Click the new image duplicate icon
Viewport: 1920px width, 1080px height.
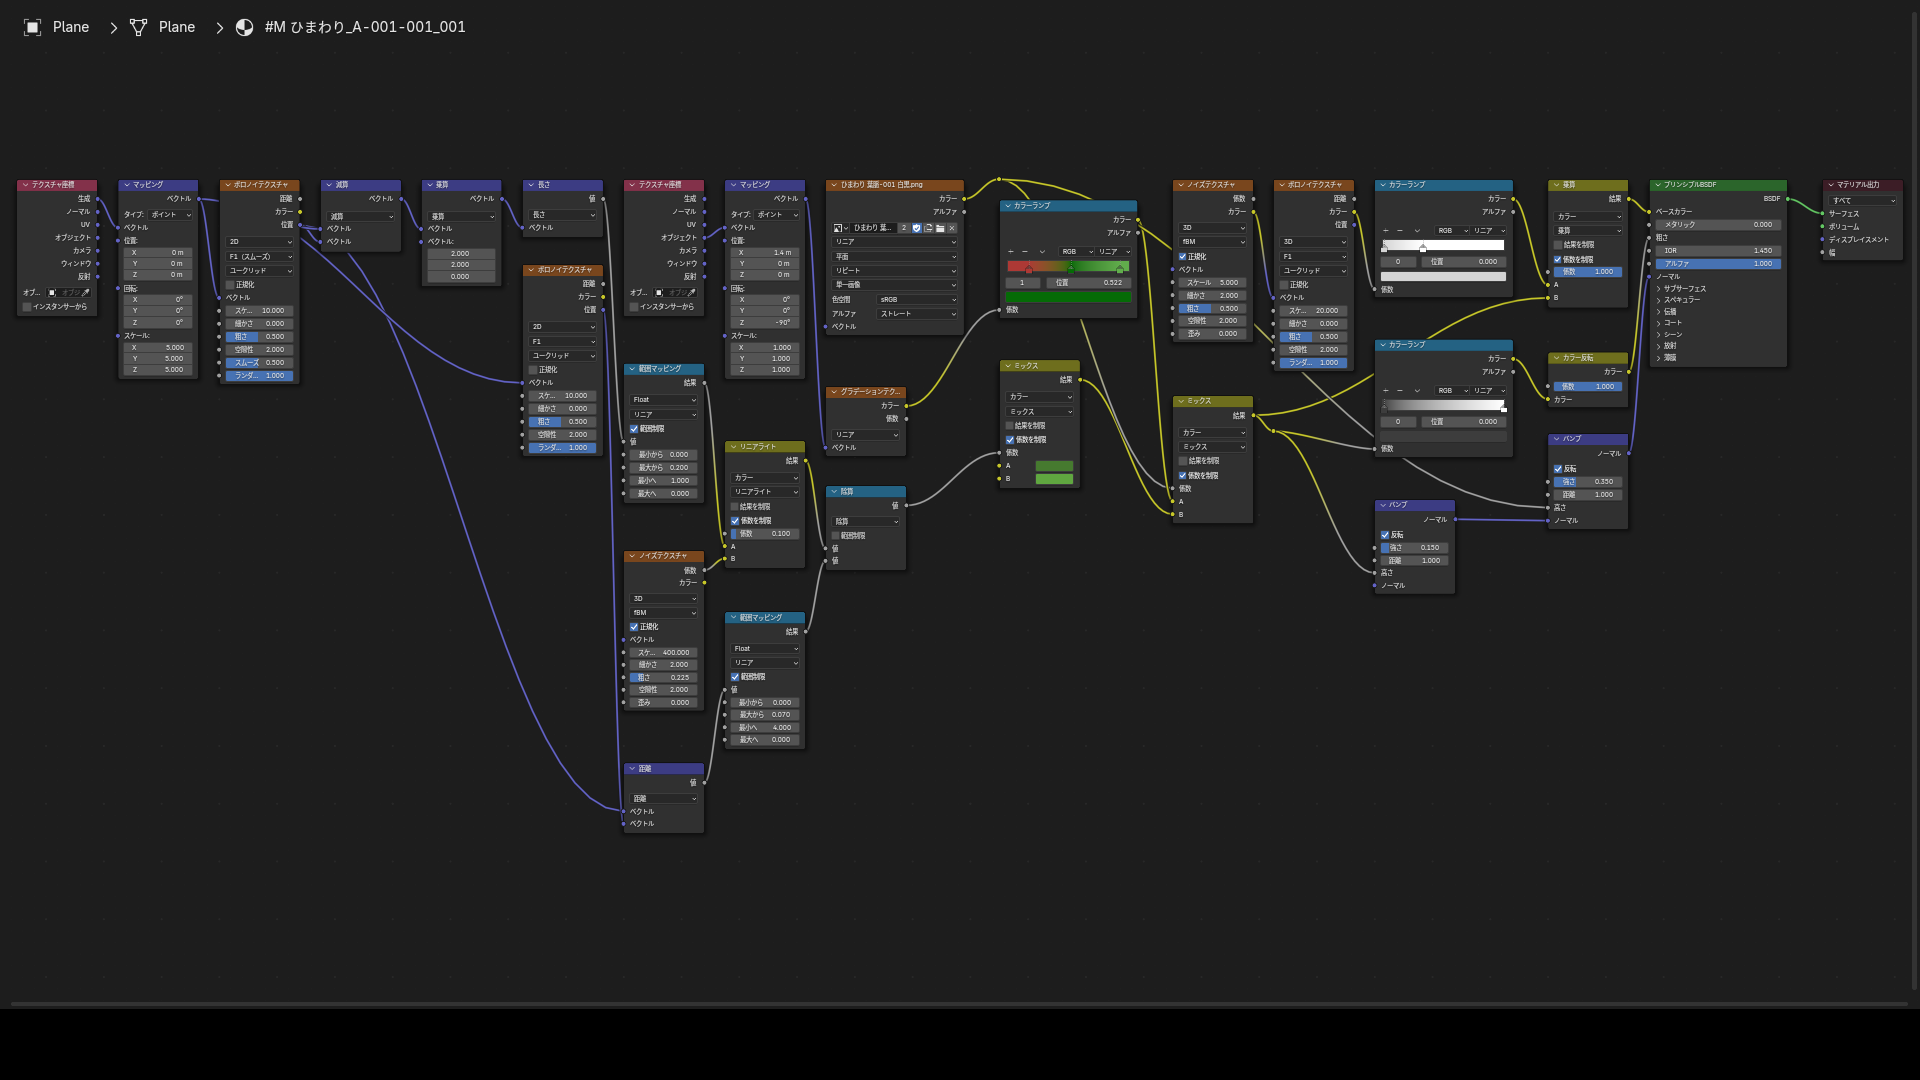pos(928,228)
